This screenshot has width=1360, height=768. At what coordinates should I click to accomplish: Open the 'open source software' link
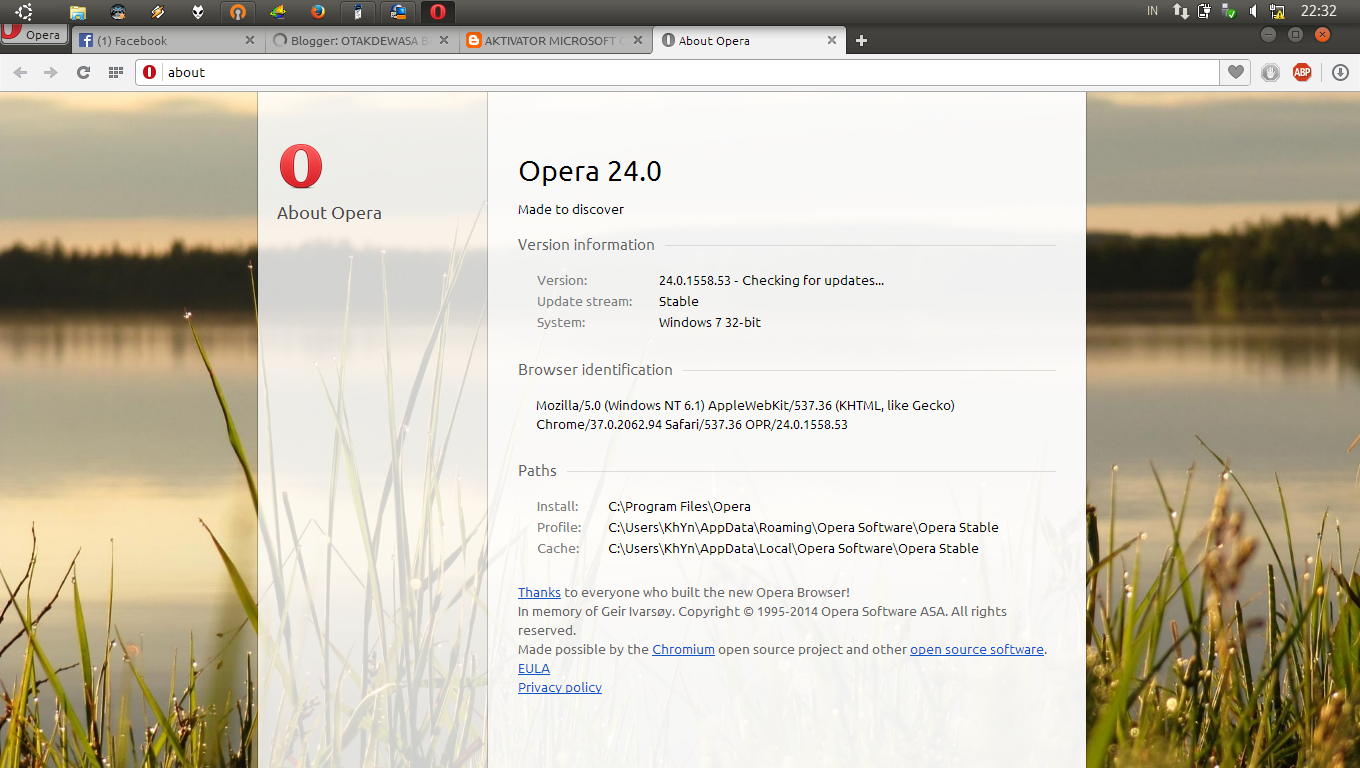977,649
